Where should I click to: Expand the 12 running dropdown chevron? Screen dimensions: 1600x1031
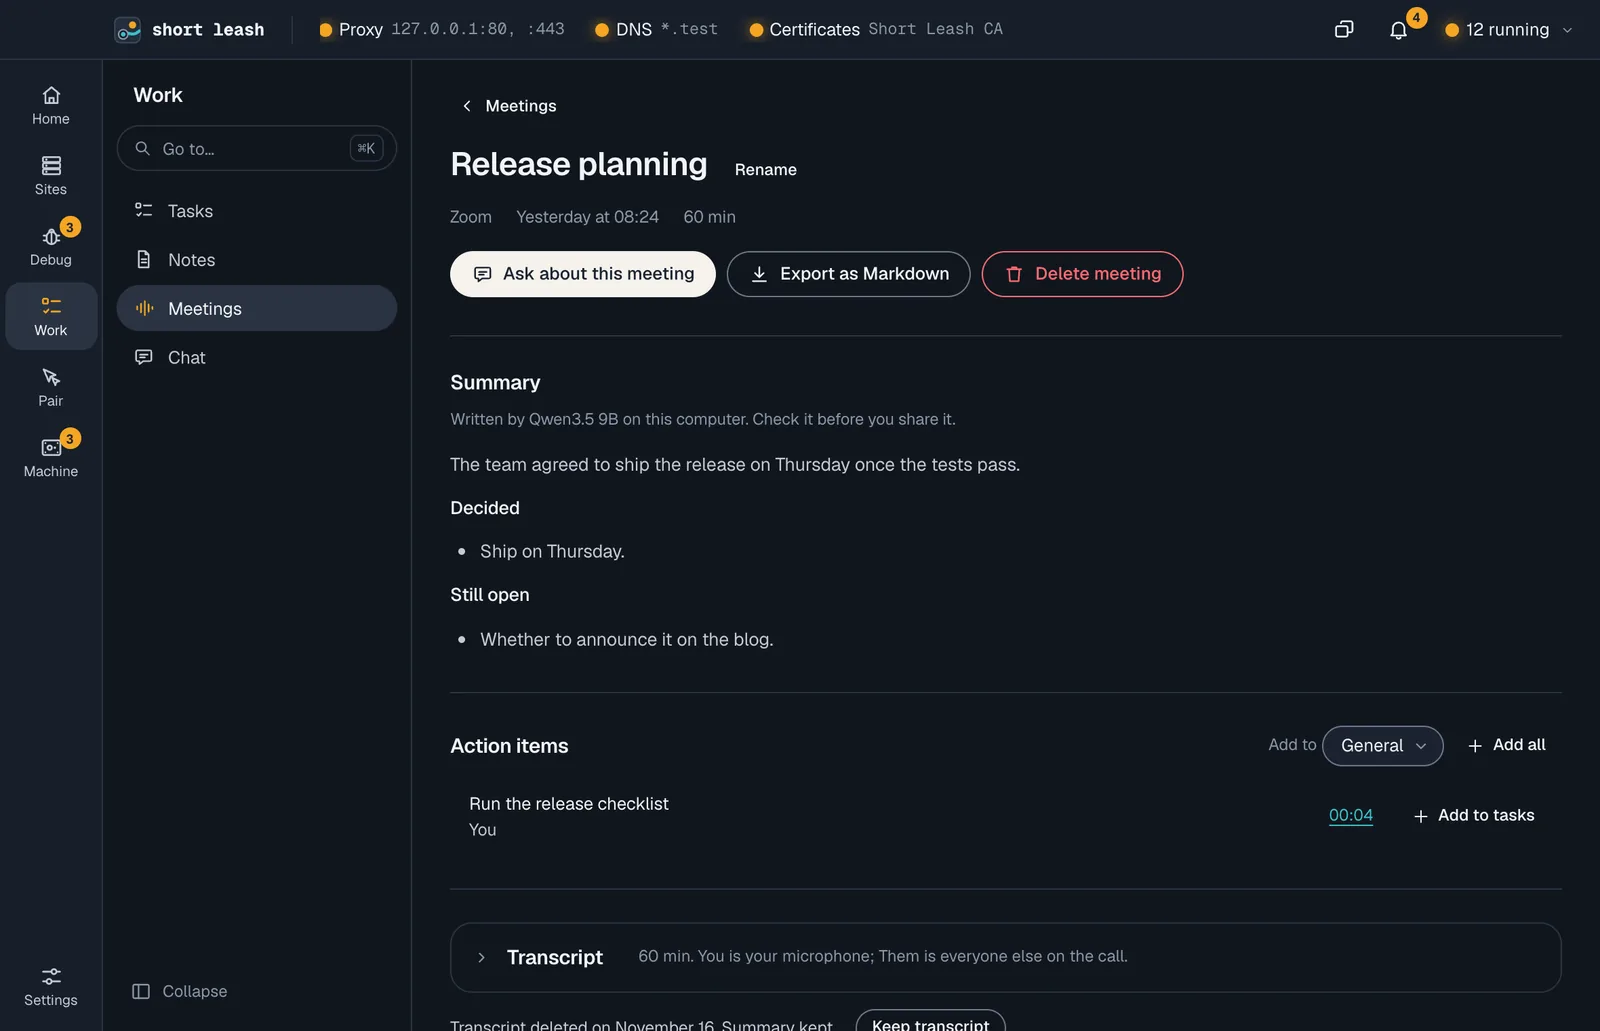[1567, 30]
